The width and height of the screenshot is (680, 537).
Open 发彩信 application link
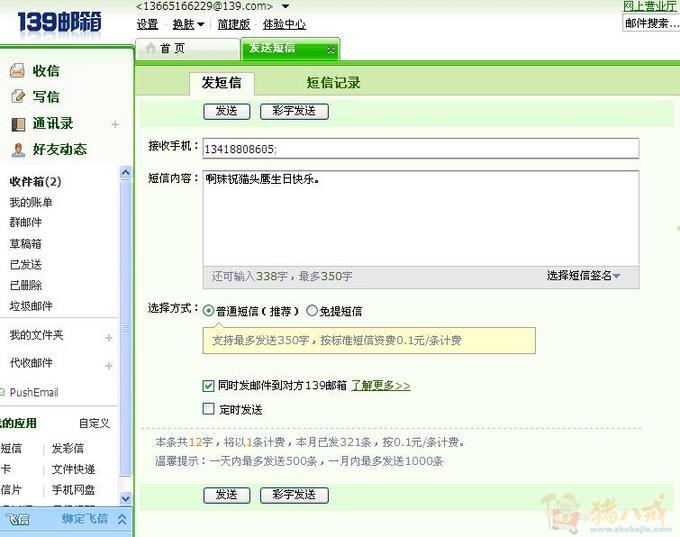click(x=67, y=448)
